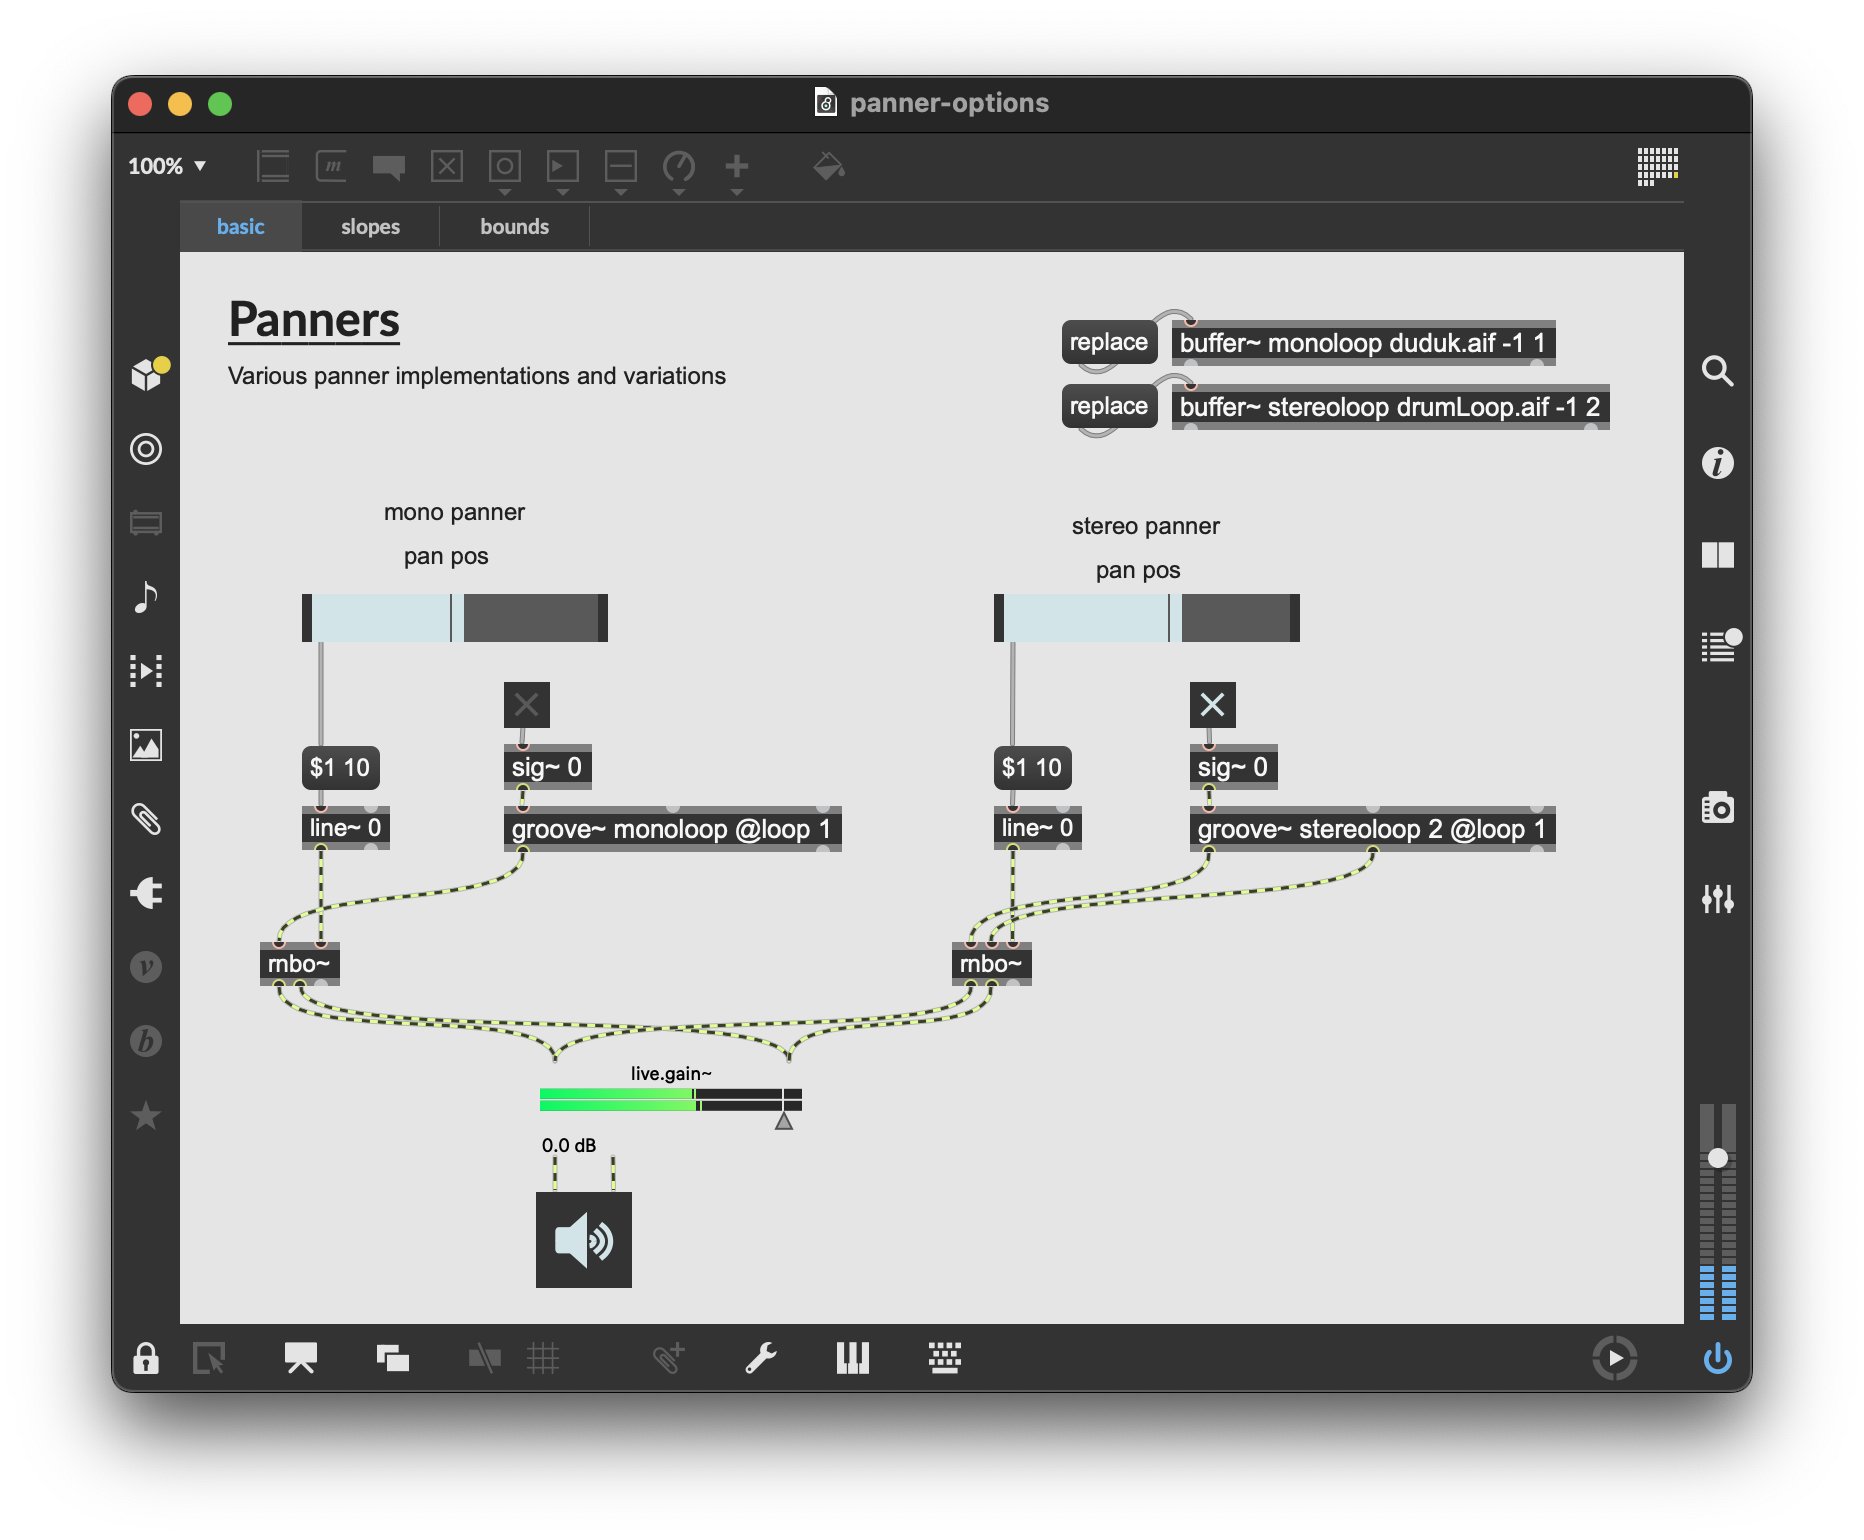1864x1540 pixels.
Task: Toggle the stereo panner groove playback toggle
Action: (1212, 705)
